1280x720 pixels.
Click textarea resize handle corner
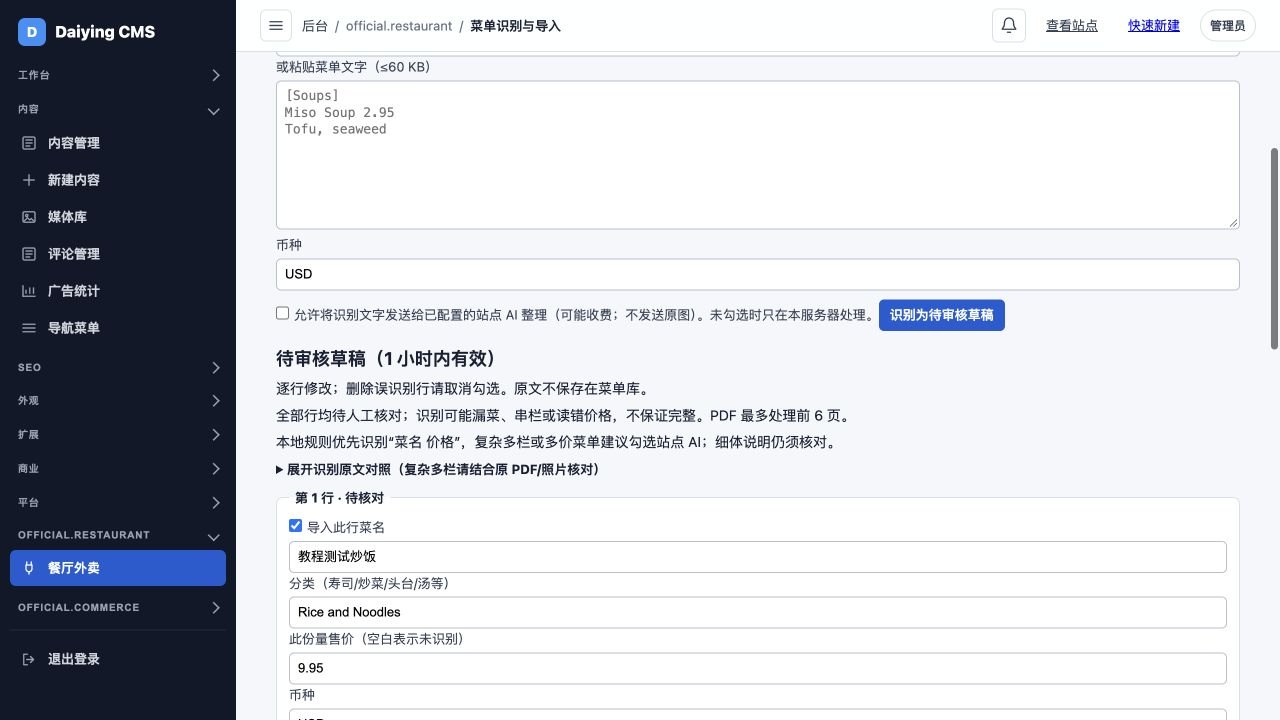(1233, 222)
